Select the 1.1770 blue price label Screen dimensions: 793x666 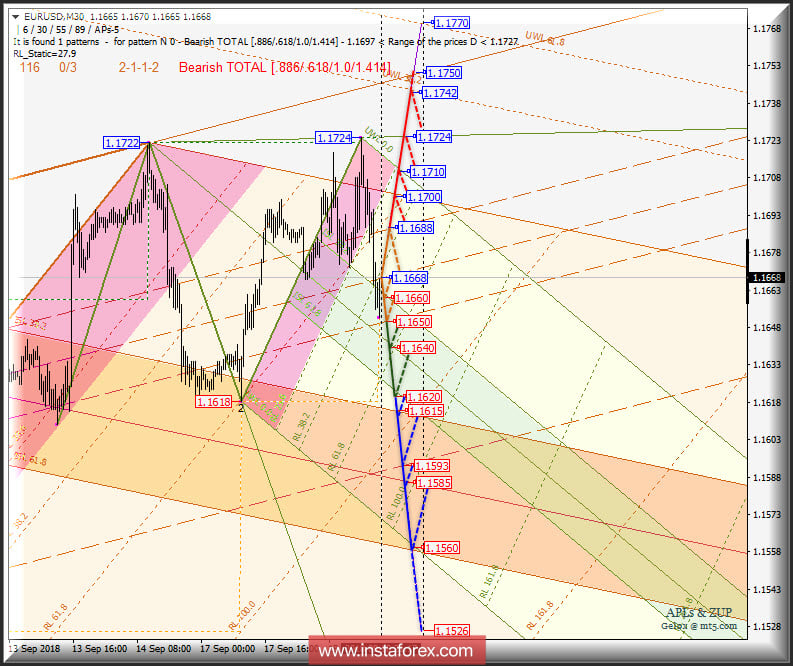pos(452,23)
